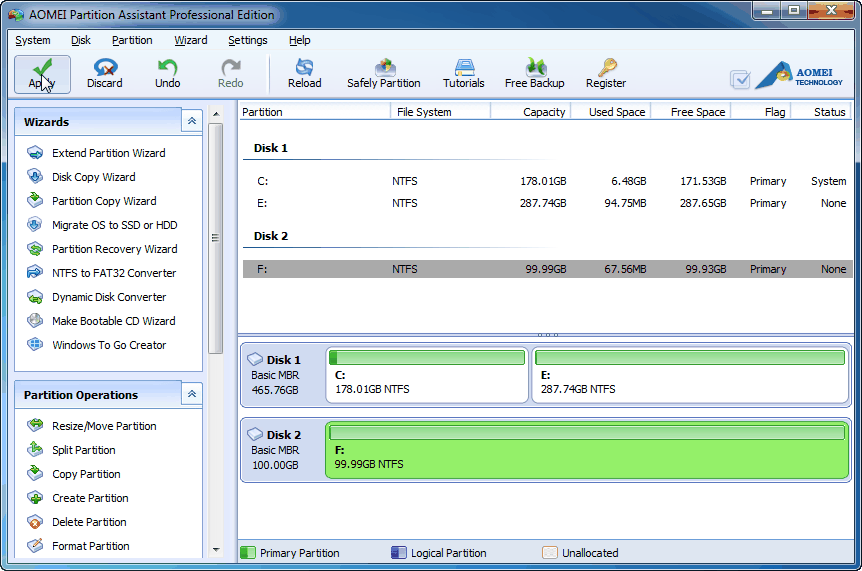Viewport: 862px width, 571px height.
Task: Collapse the Wizards panel
Action: [x=192, y=121]
